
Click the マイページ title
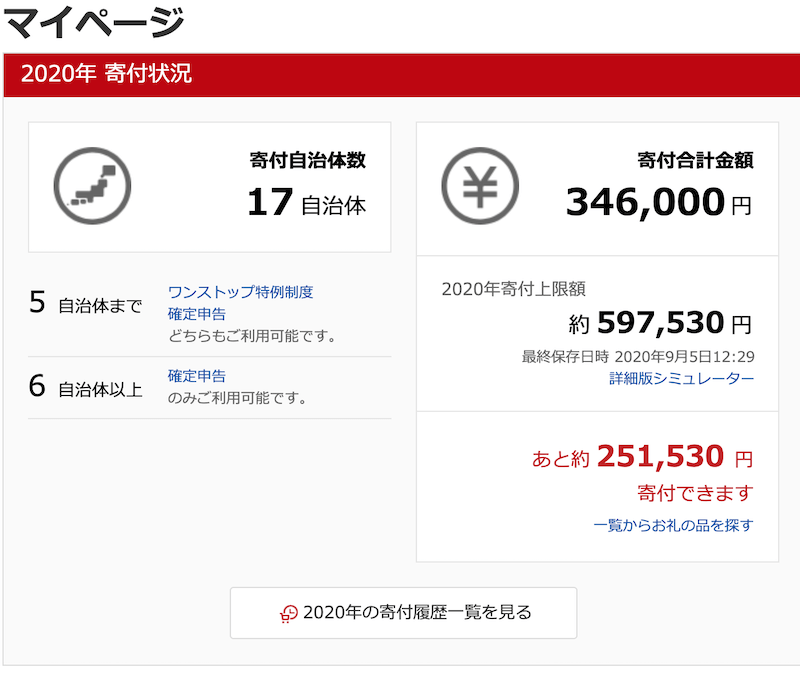click(94, 23)
